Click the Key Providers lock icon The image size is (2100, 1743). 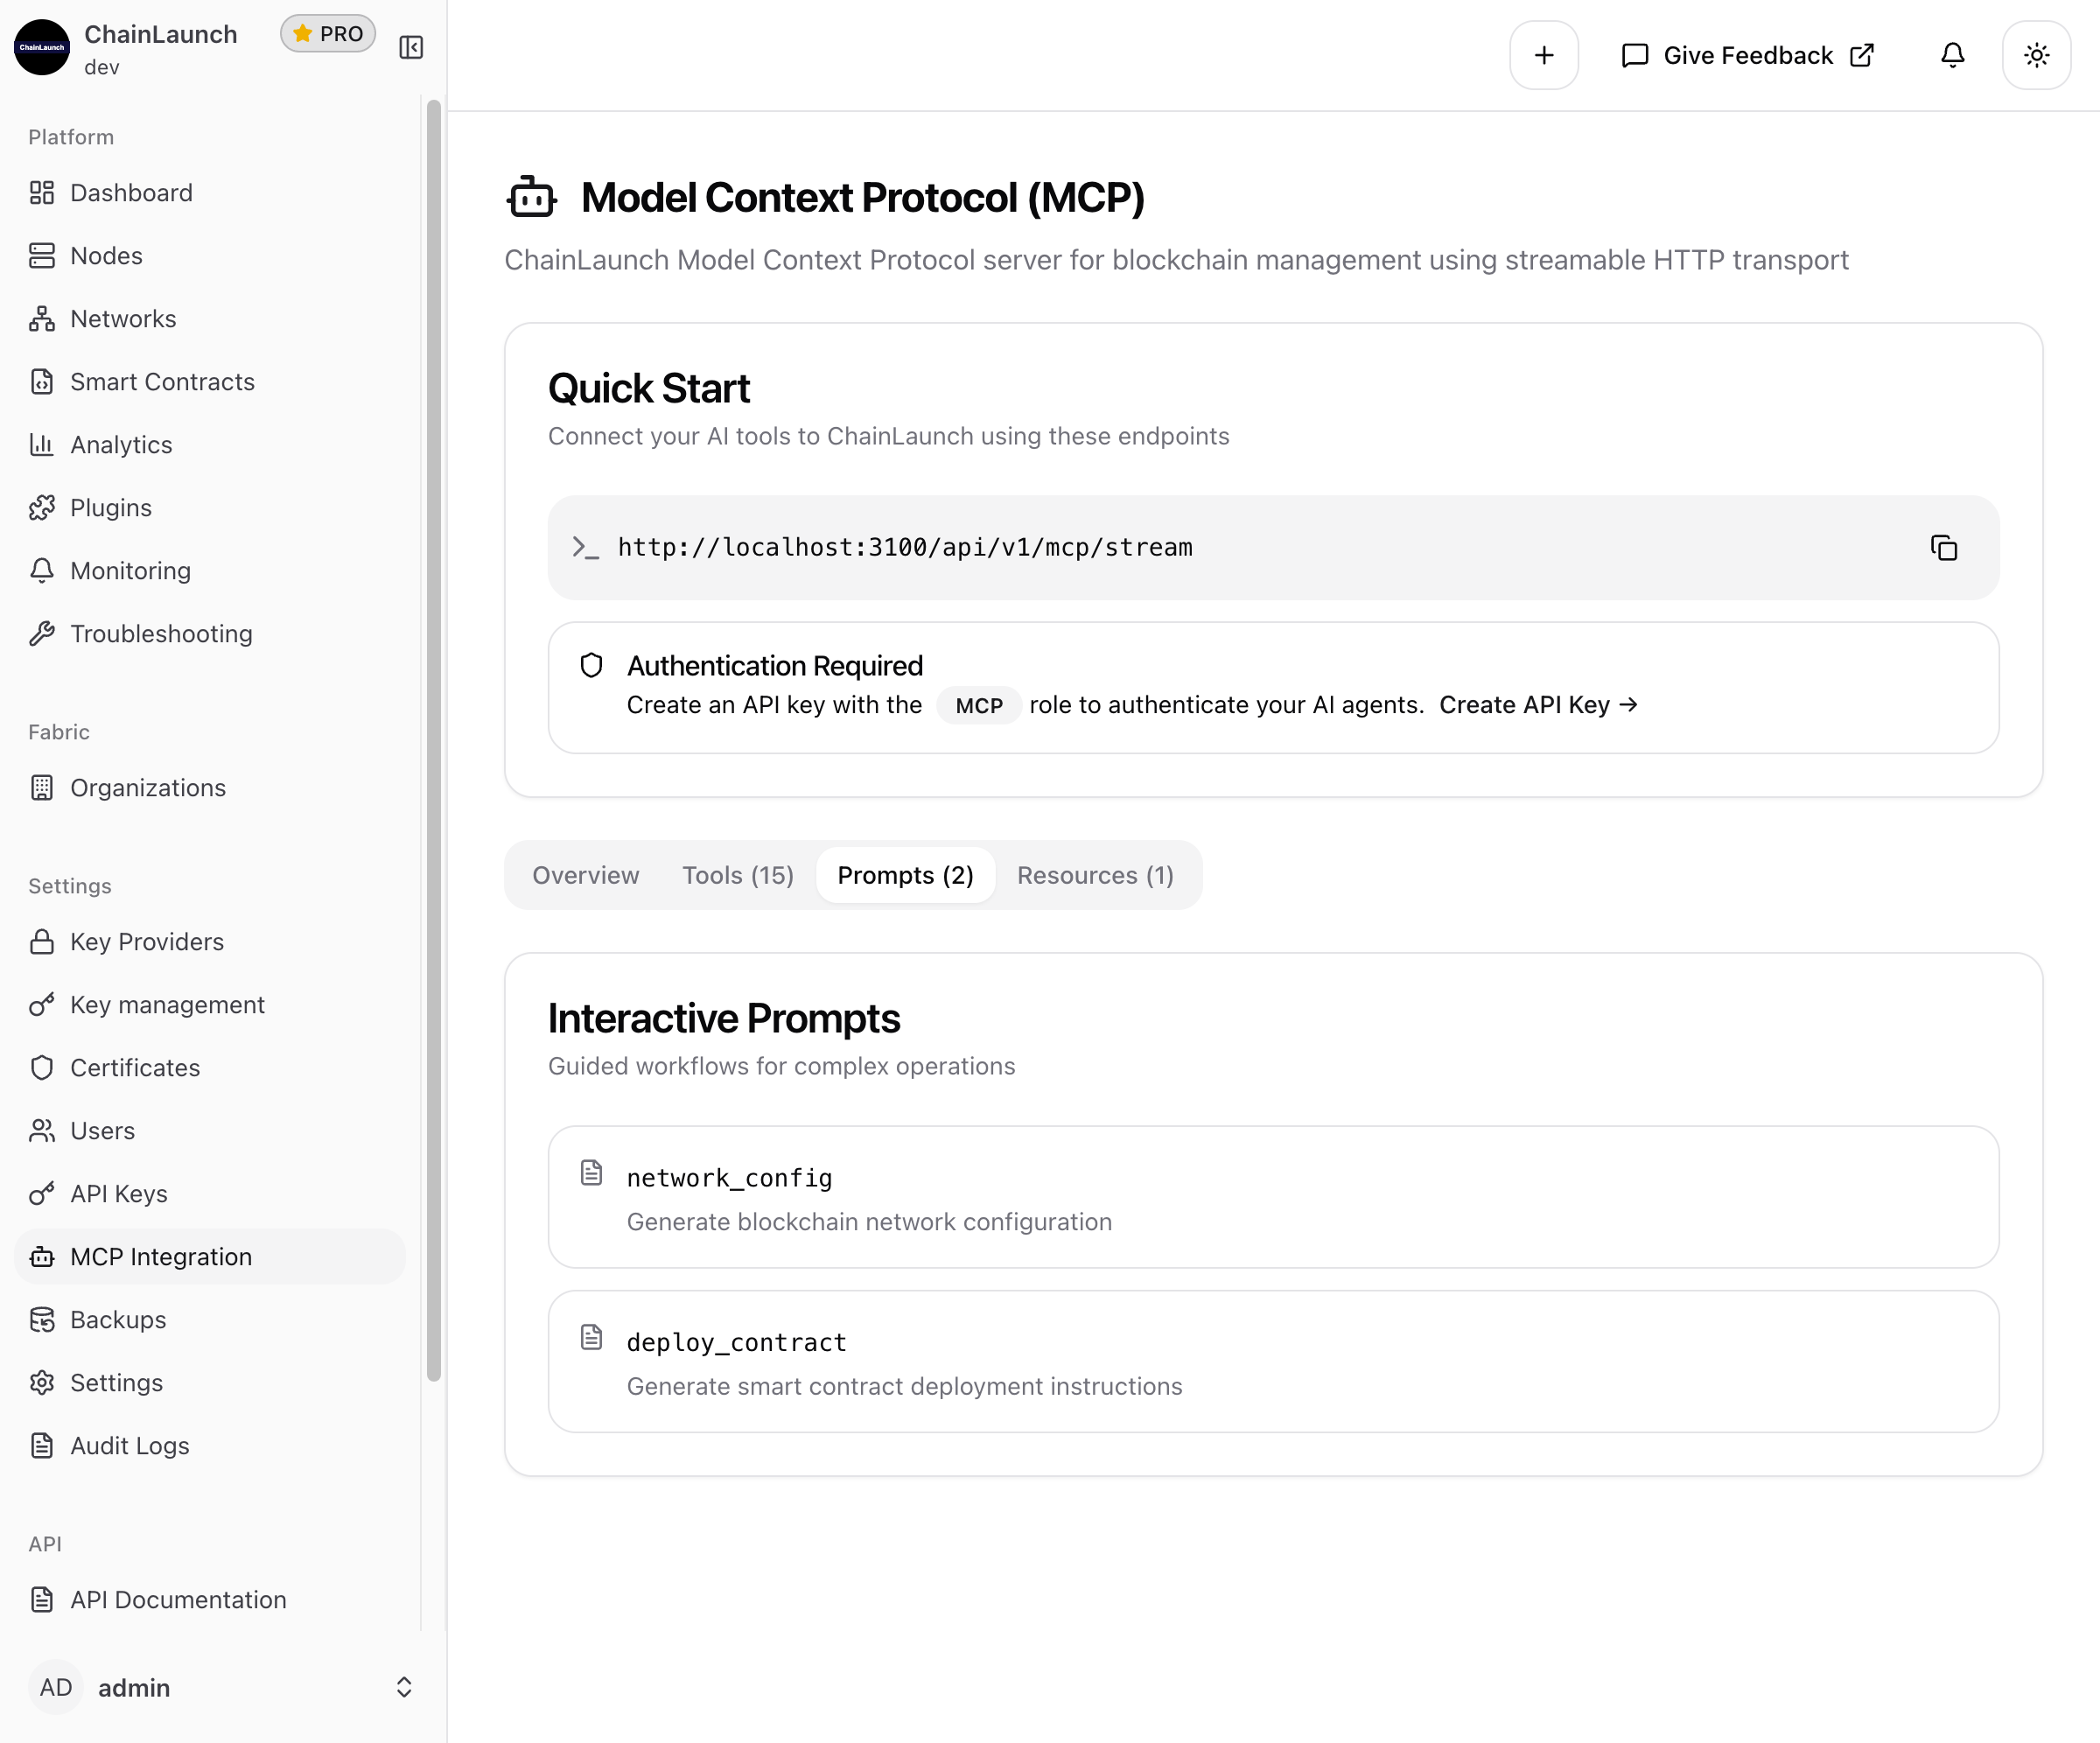42,942
